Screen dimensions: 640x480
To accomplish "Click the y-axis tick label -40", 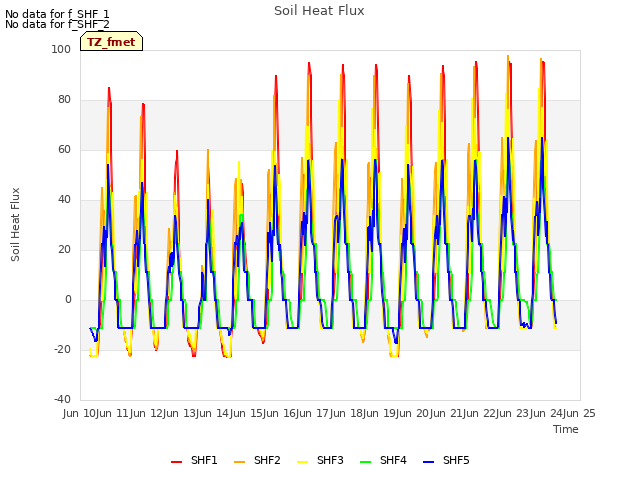I will tap(62, 399).
